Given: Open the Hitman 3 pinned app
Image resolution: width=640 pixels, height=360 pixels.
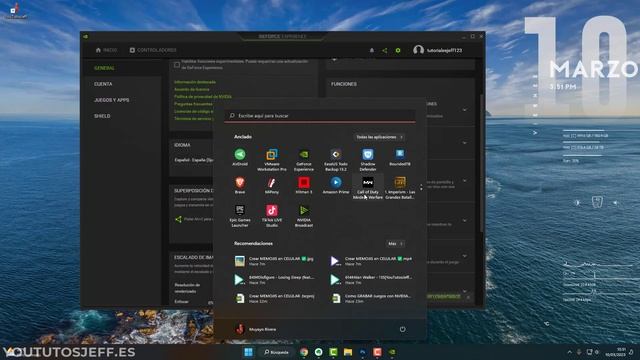Looking at the screenshot, I should pos(304,185).
